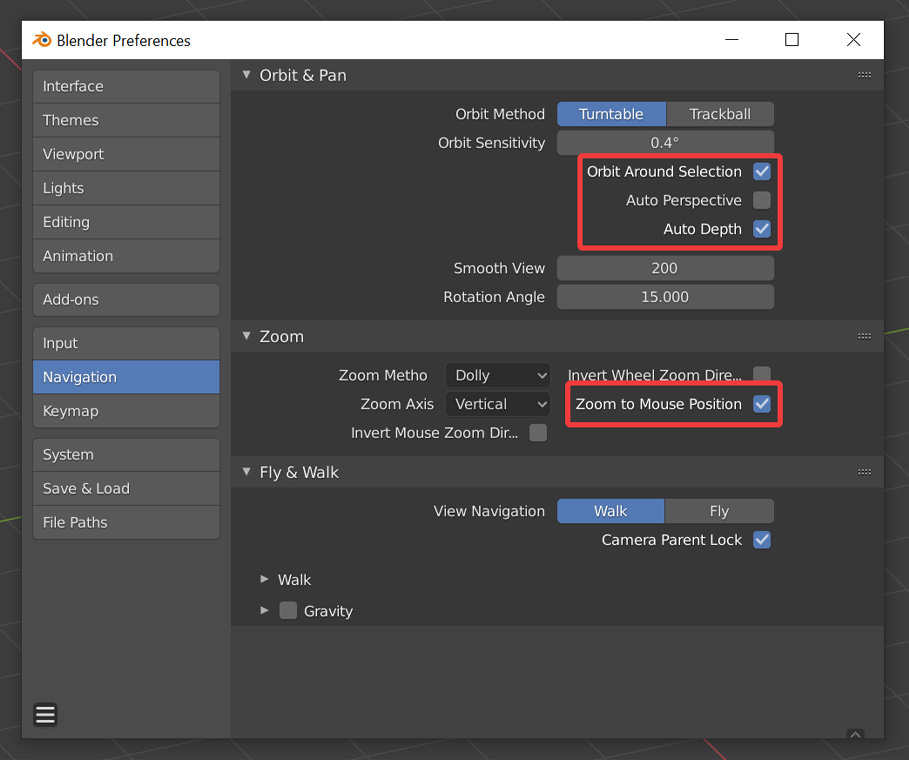This screenshot has width=909, height=760.
Task: Click the Orbit & Pan section grip icon
Action: click(x=864, y=74)
